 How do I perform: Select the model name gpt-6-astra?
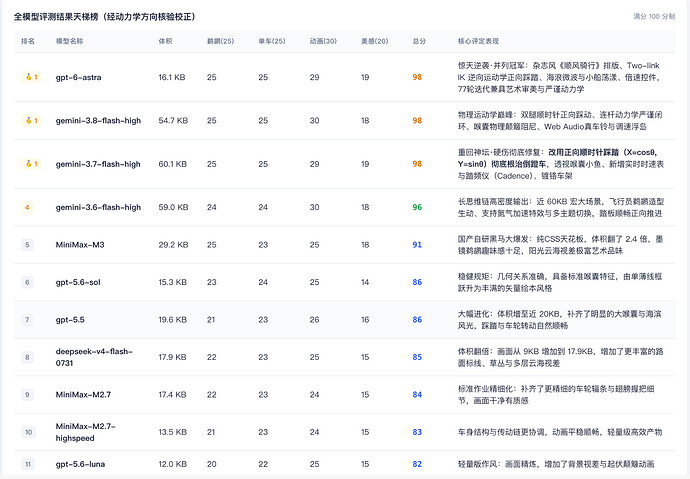point(78,77)
